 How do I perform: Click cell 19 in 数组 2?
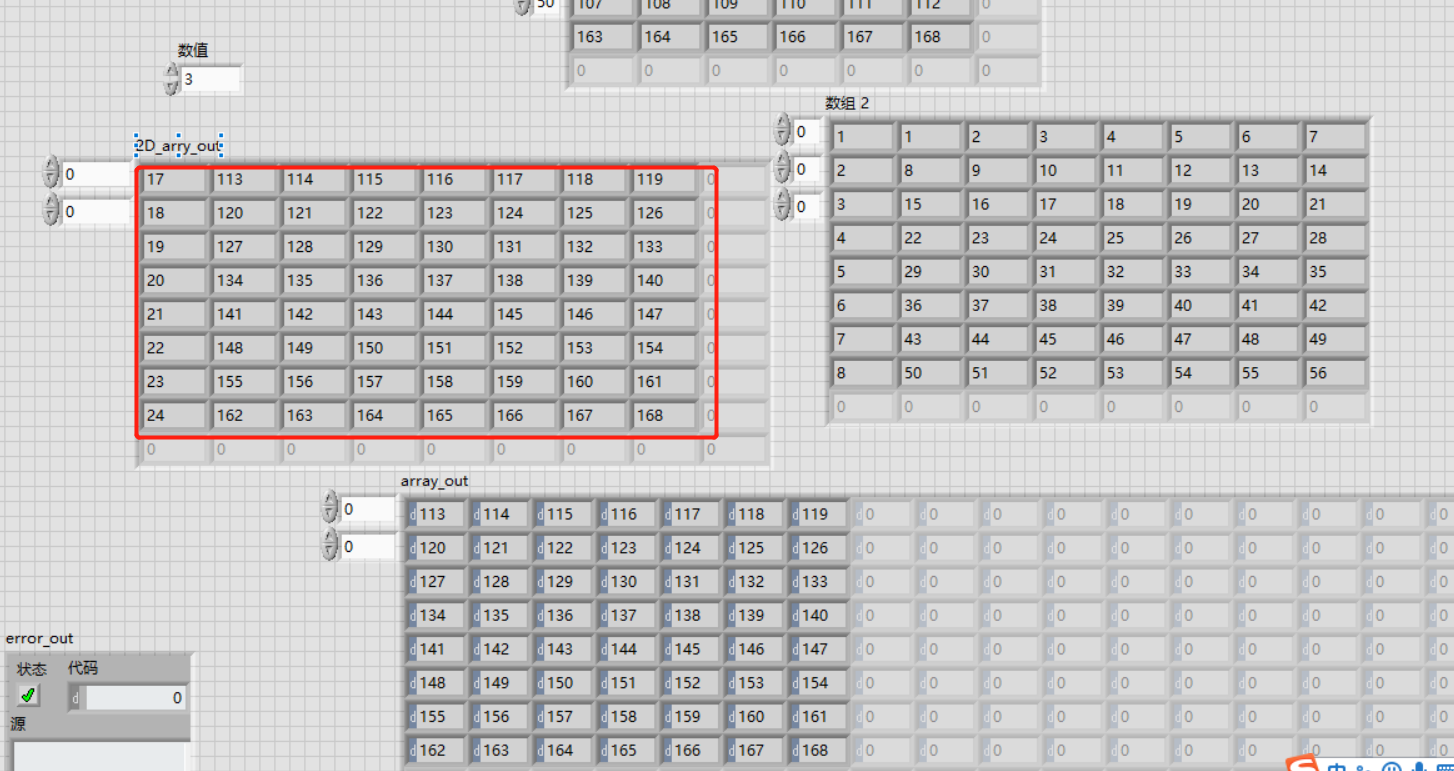(1200, 204)
